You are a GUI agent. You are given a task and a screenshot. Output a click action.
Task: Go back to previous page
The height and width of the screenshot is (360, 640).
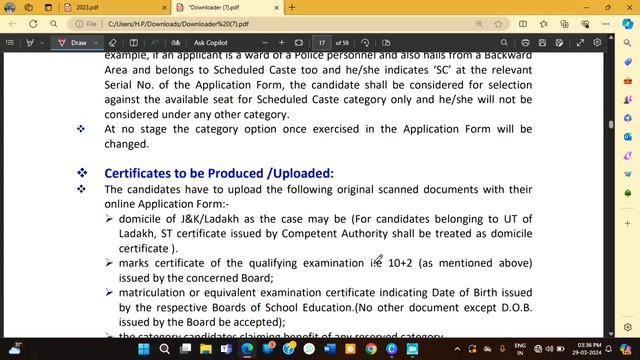coord(12,24)
